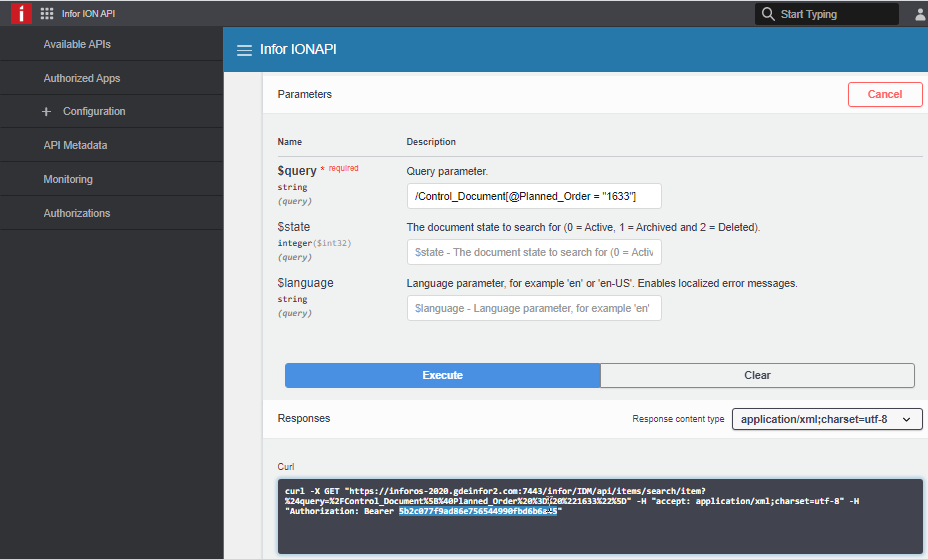This screenshot has height=559, width=928.
Task: Click the $state parameter name
Action: (294, 227)
